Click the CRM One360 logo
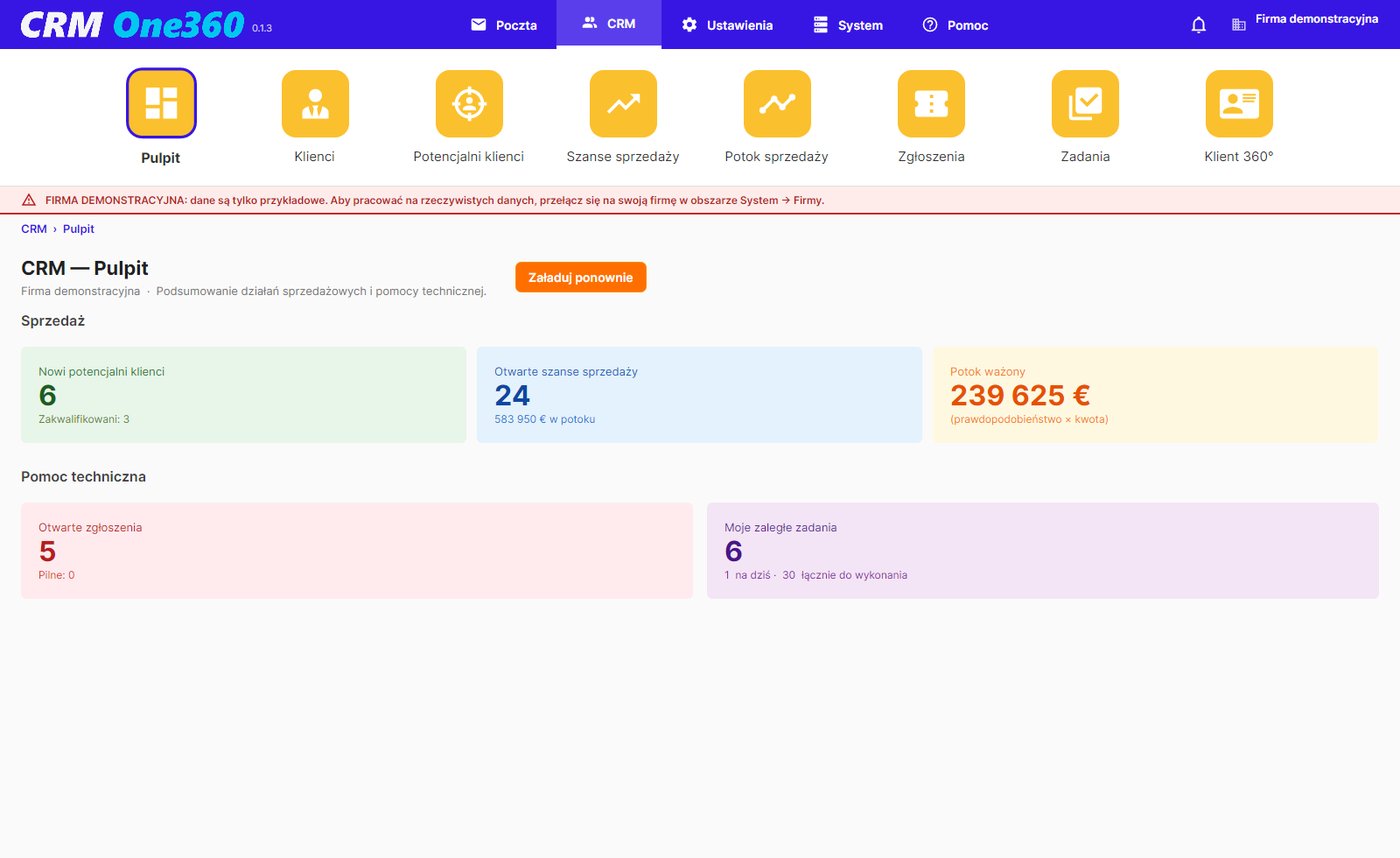The image size is (1400, 858). pos(132,24)
